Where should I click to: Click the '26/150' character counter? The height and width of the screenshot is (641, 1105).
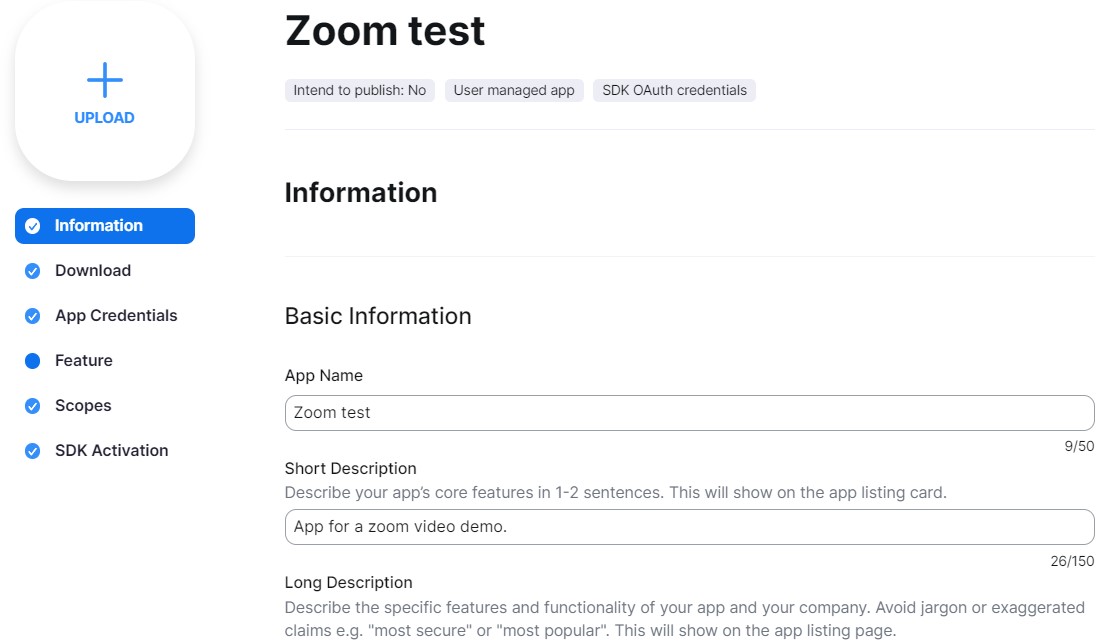pos(1072,561)
